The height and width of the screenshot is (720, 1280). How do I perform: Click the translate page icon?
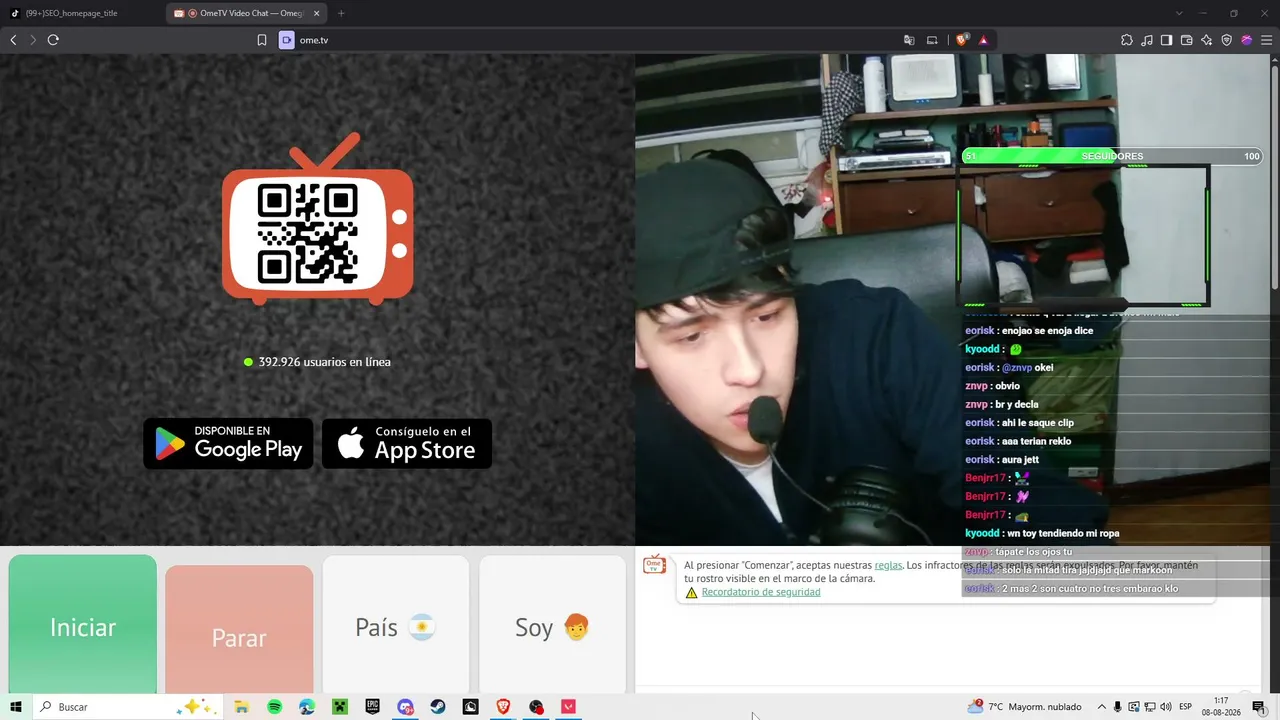pyautogui.click(x=909, y=40)
